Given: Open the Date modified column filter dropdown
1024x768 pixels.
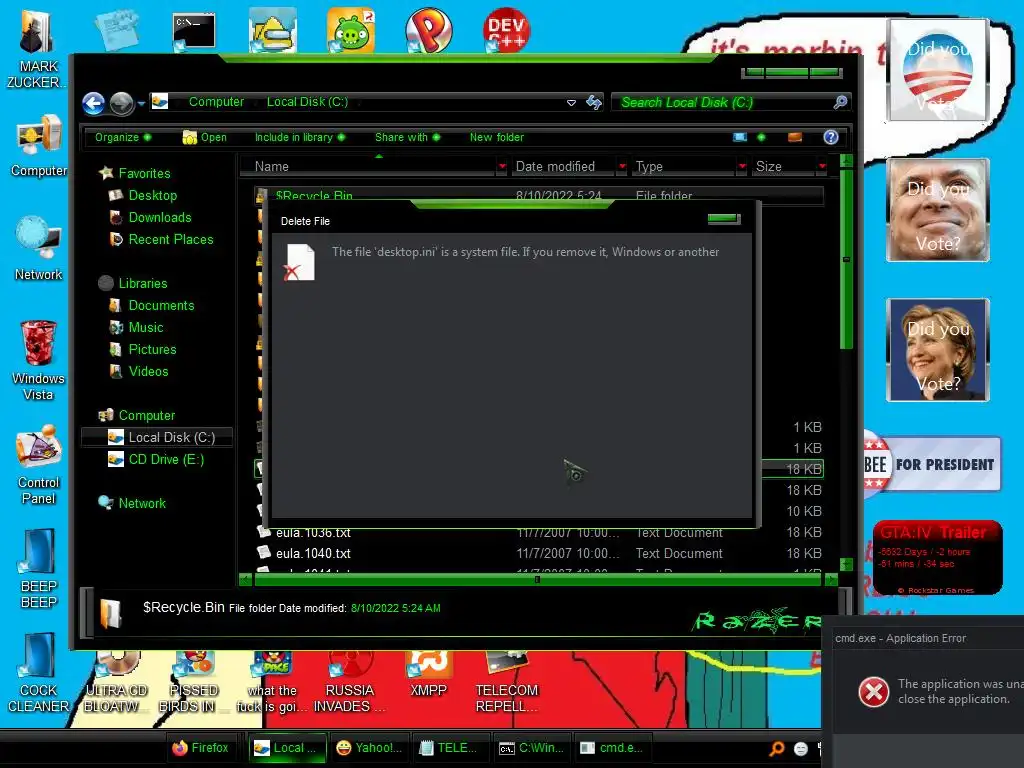Looking at the screenshot, I should (622, 167).
